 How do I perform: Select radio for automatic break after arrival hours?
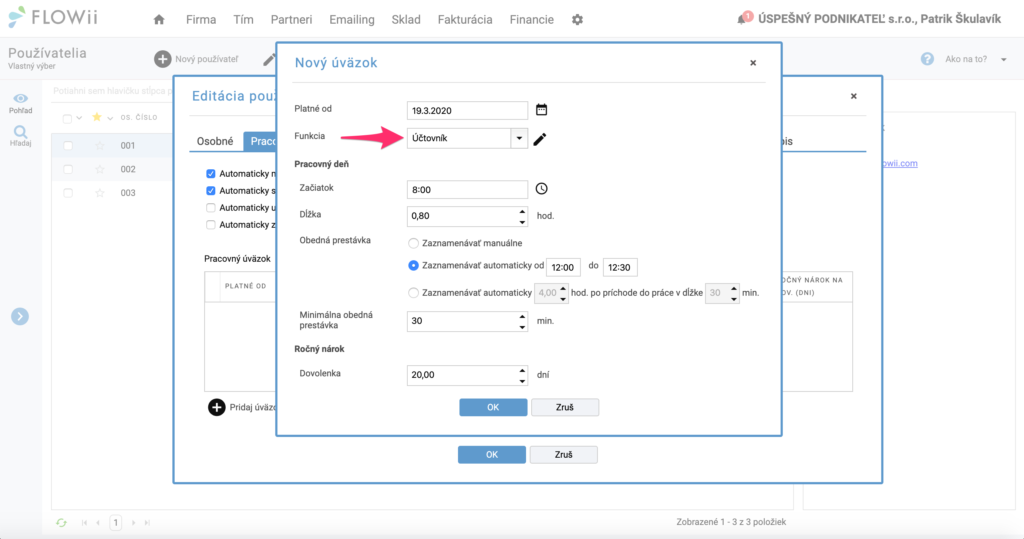click(413, 293)
